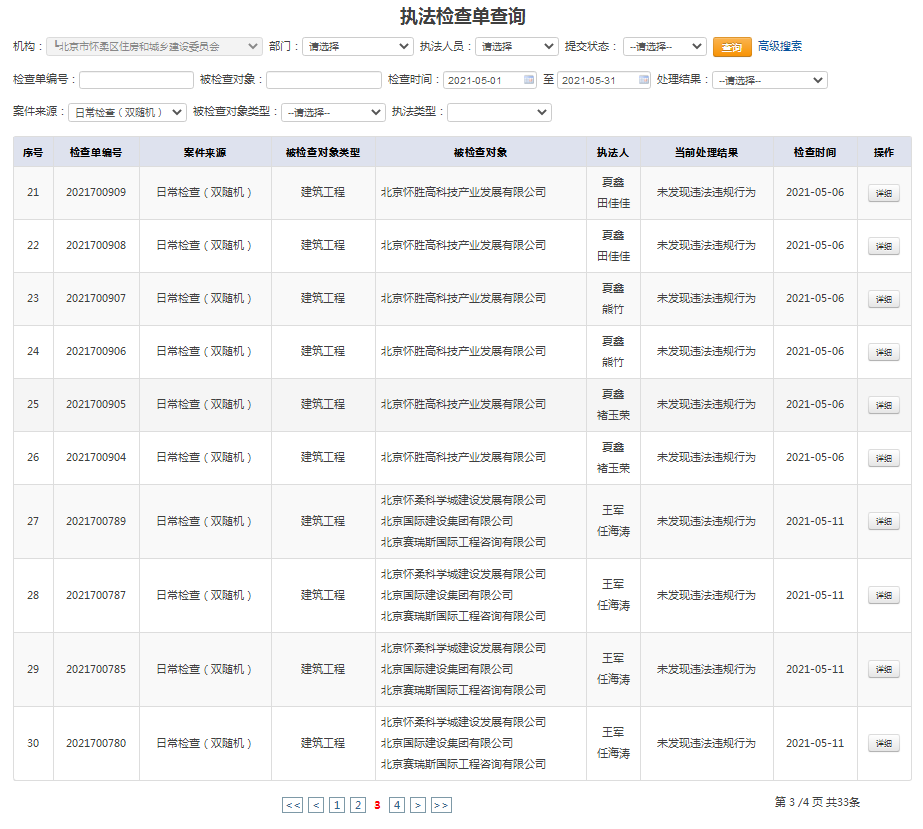Click the orange 查询 search button

[732, 47]
